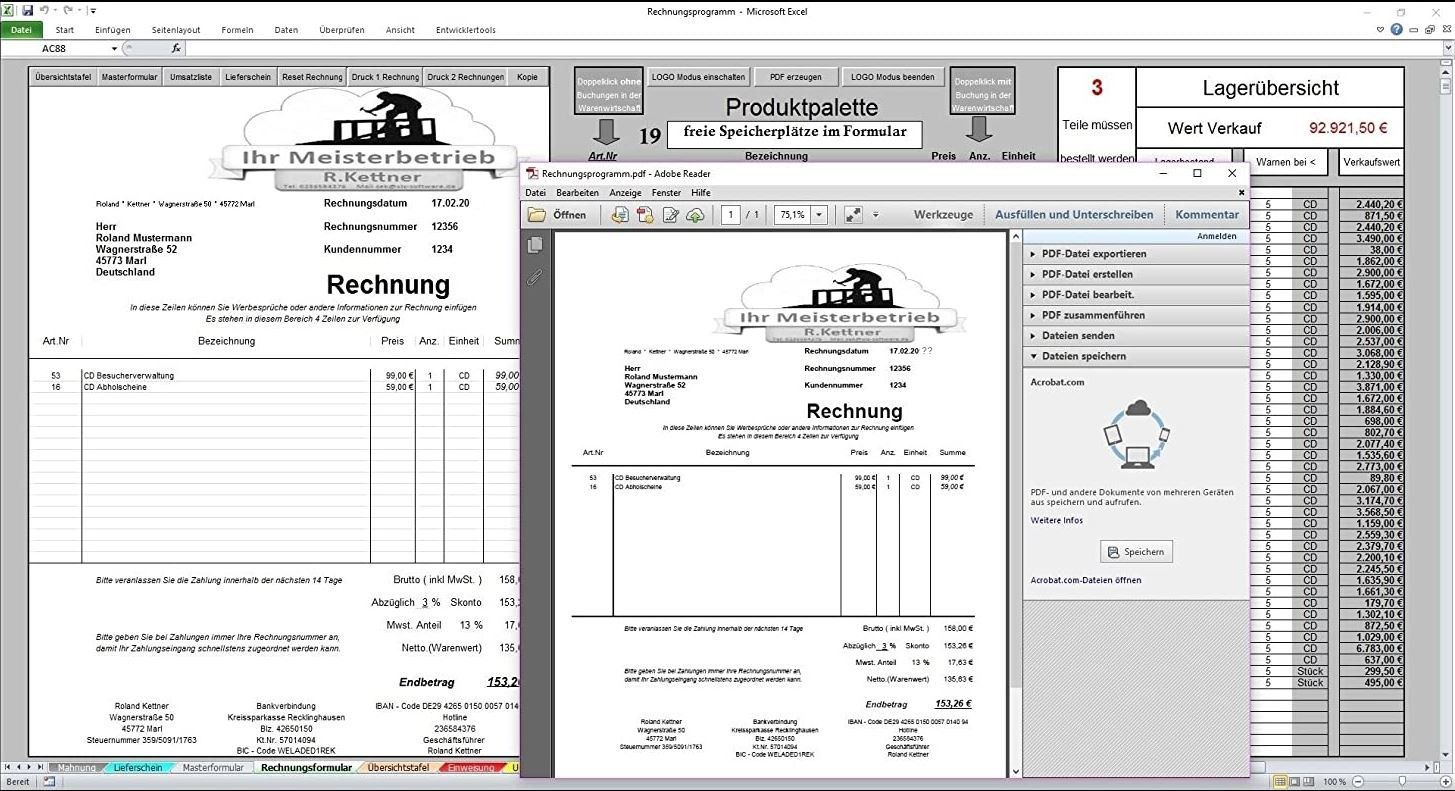Click the Speichern button in Acrobat.com panel

(x=1136, y=552)
